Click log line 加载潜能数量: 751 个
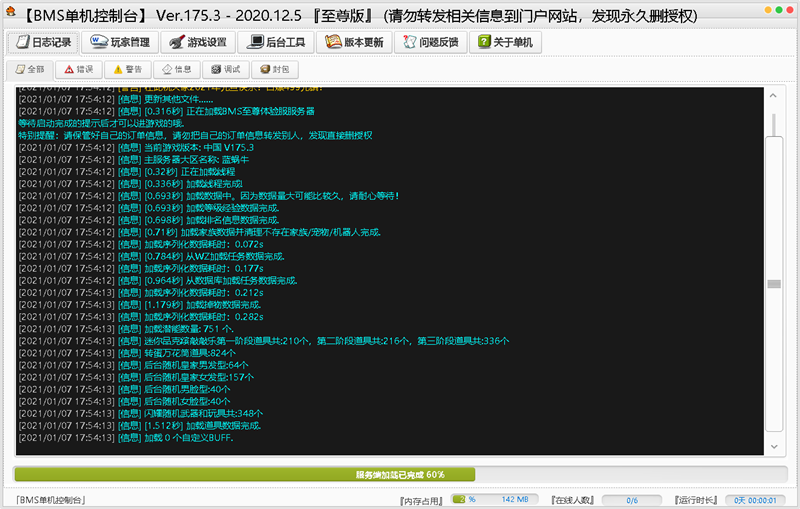Viewport: 800px width, 509px height. tap(126, 329)
